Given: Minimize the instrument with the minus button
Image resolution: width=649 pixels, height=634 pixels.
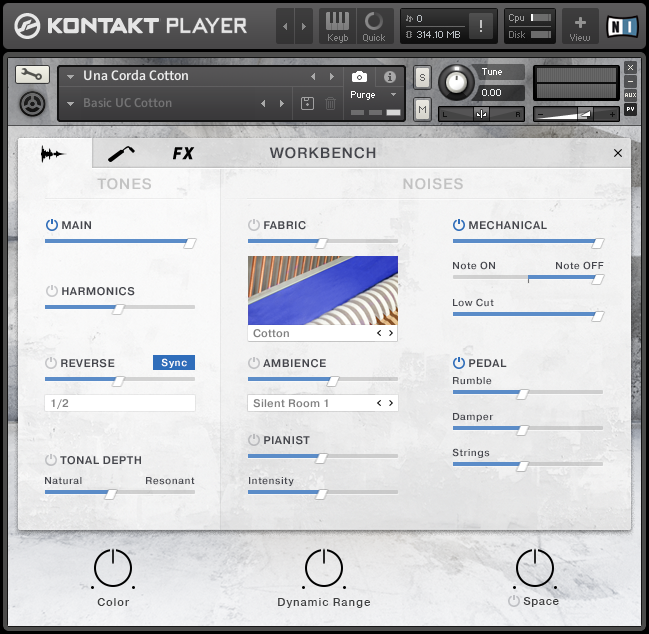Looking at the screenshot, I should (630, 82).
